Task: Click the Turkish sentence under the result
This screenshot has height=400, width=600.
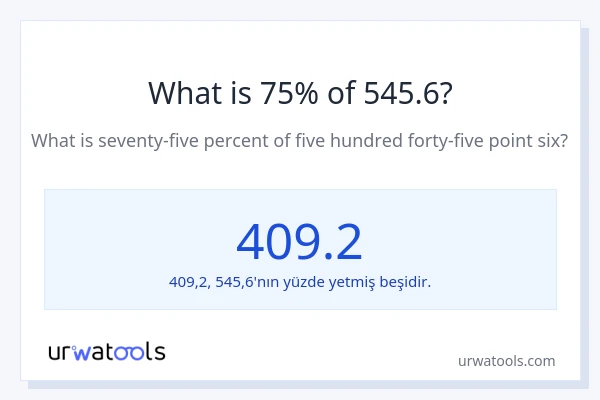Action: (x=300, y=282)
